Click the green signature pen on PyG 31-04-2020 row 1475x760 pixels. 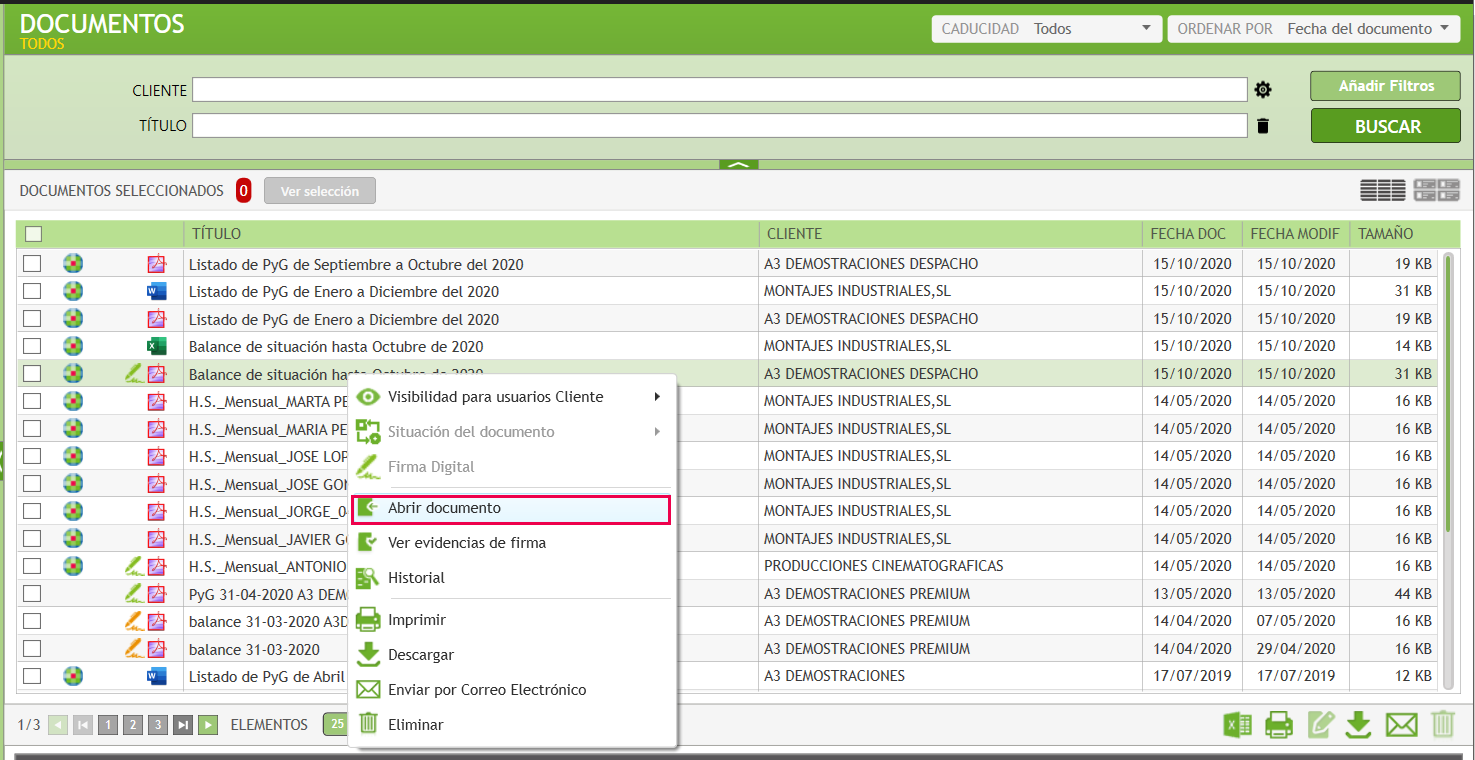tap(133, 593)
